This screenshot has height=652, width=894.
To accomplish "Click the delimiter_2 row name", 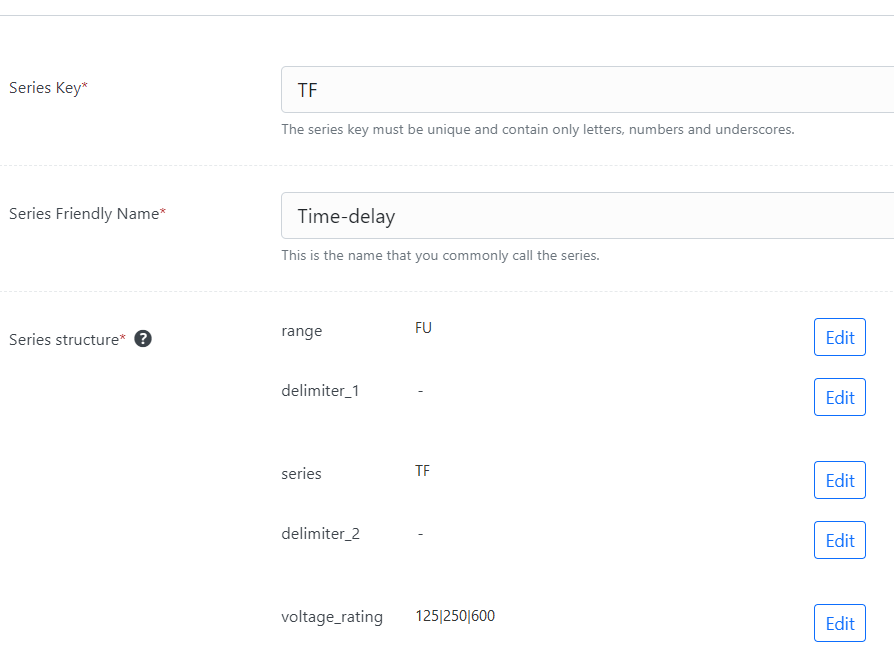I will [x=320, y=533].
